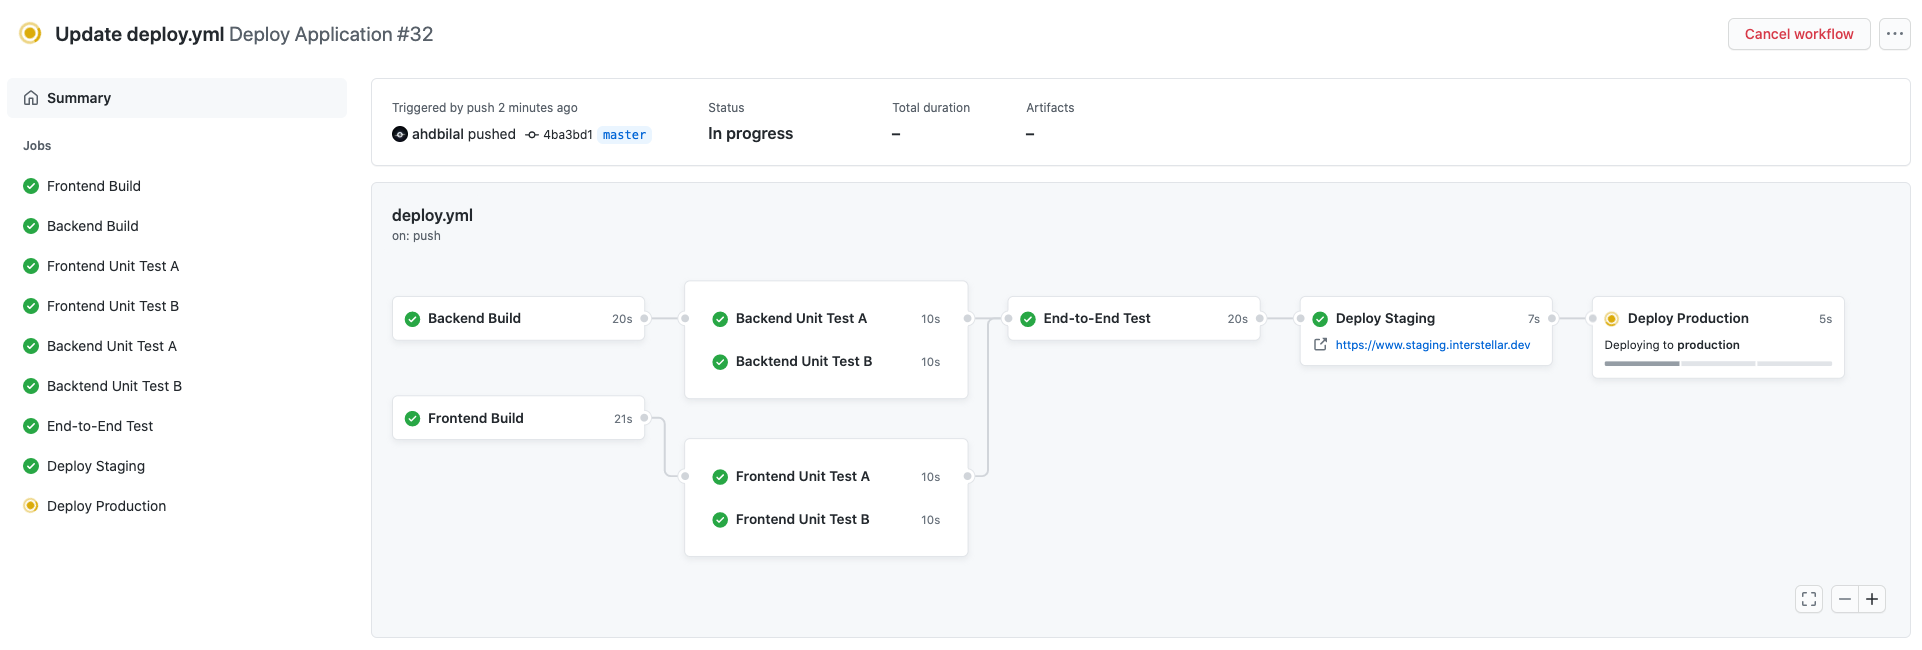Click the fullscreen graph icon
This screenshot has width=1922, height=650.
(1808, 599)
